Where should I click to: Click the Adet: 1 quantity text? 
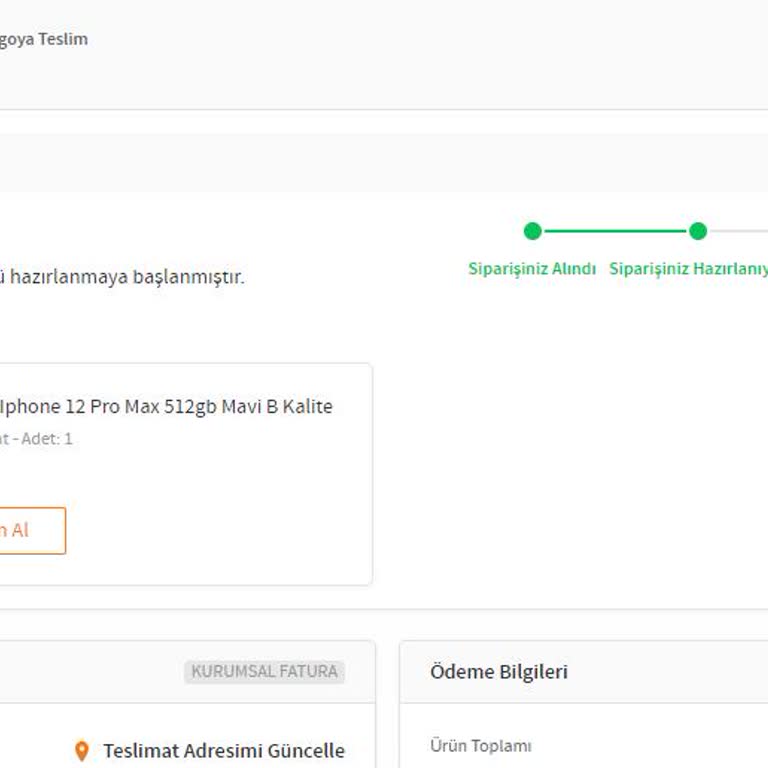pos(47,439)
